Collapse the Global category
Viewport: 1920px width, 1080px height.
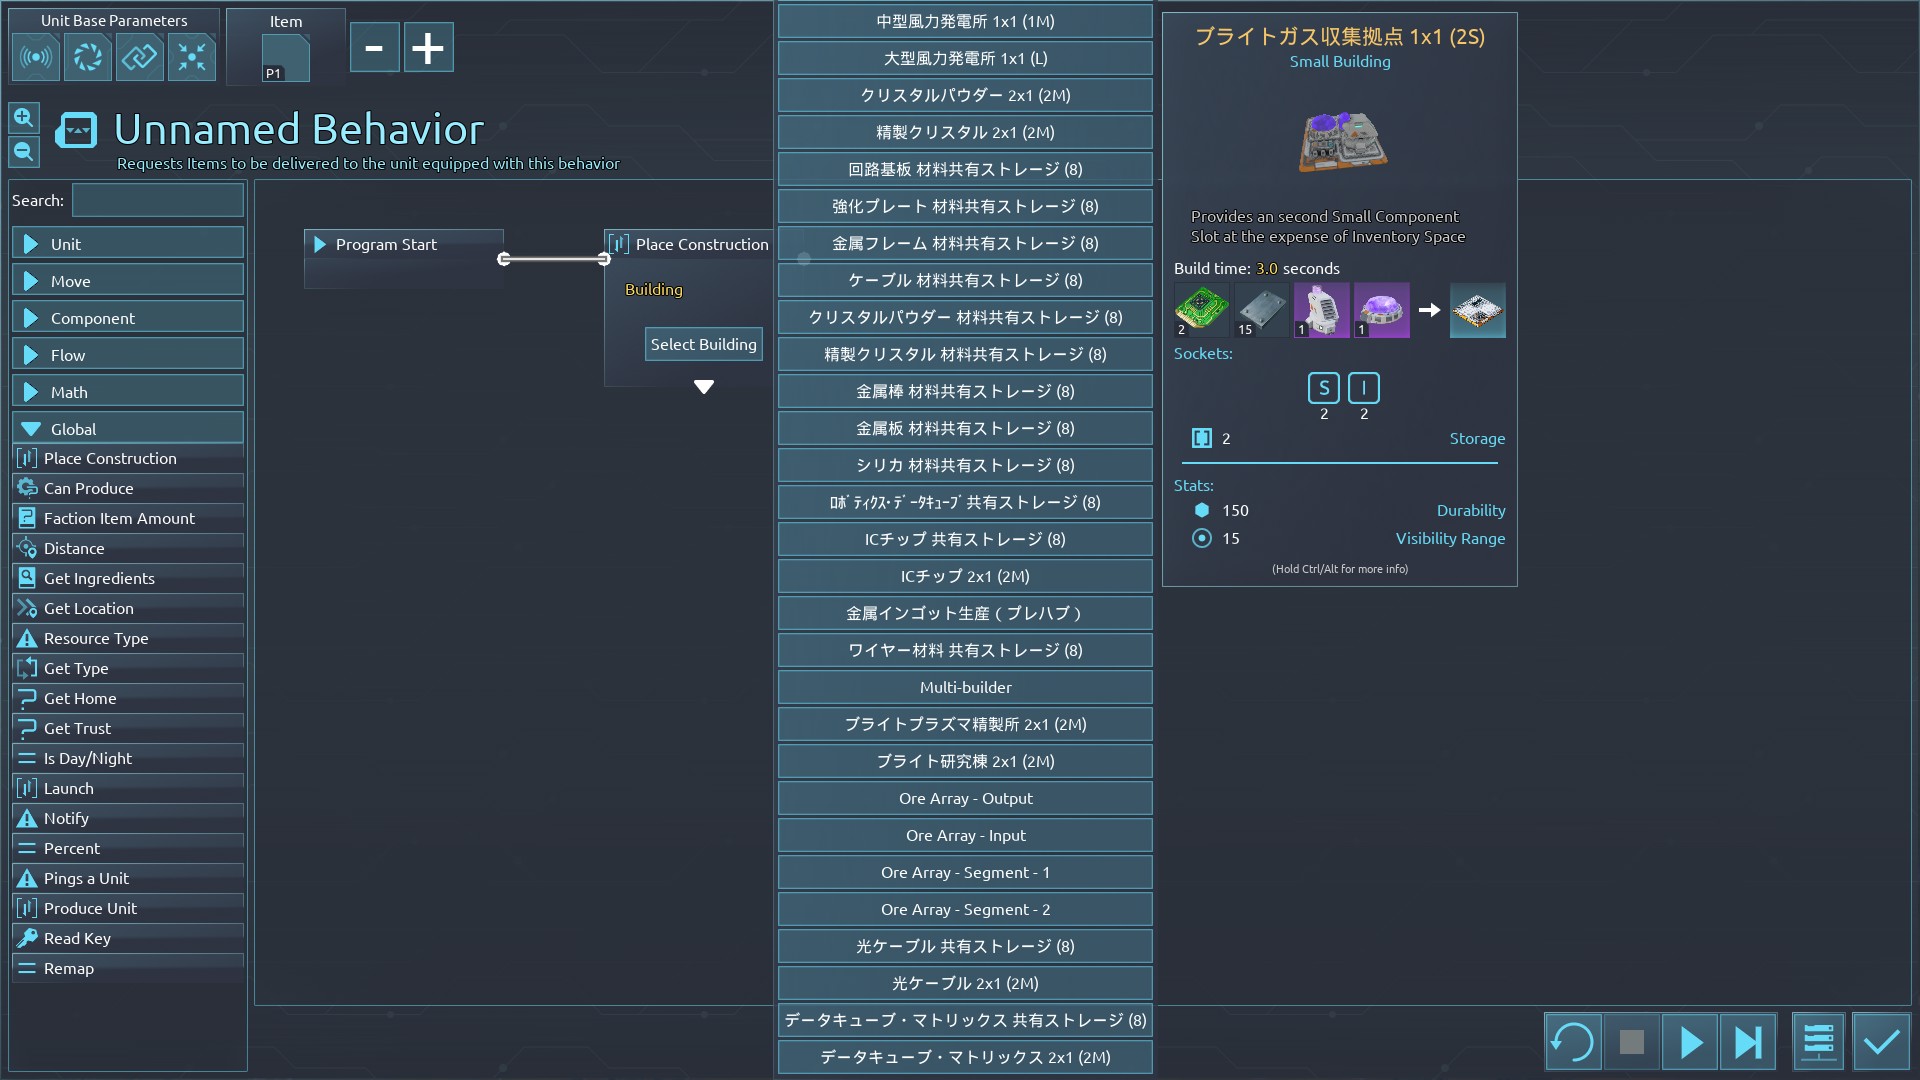click(x=128, y=429)
